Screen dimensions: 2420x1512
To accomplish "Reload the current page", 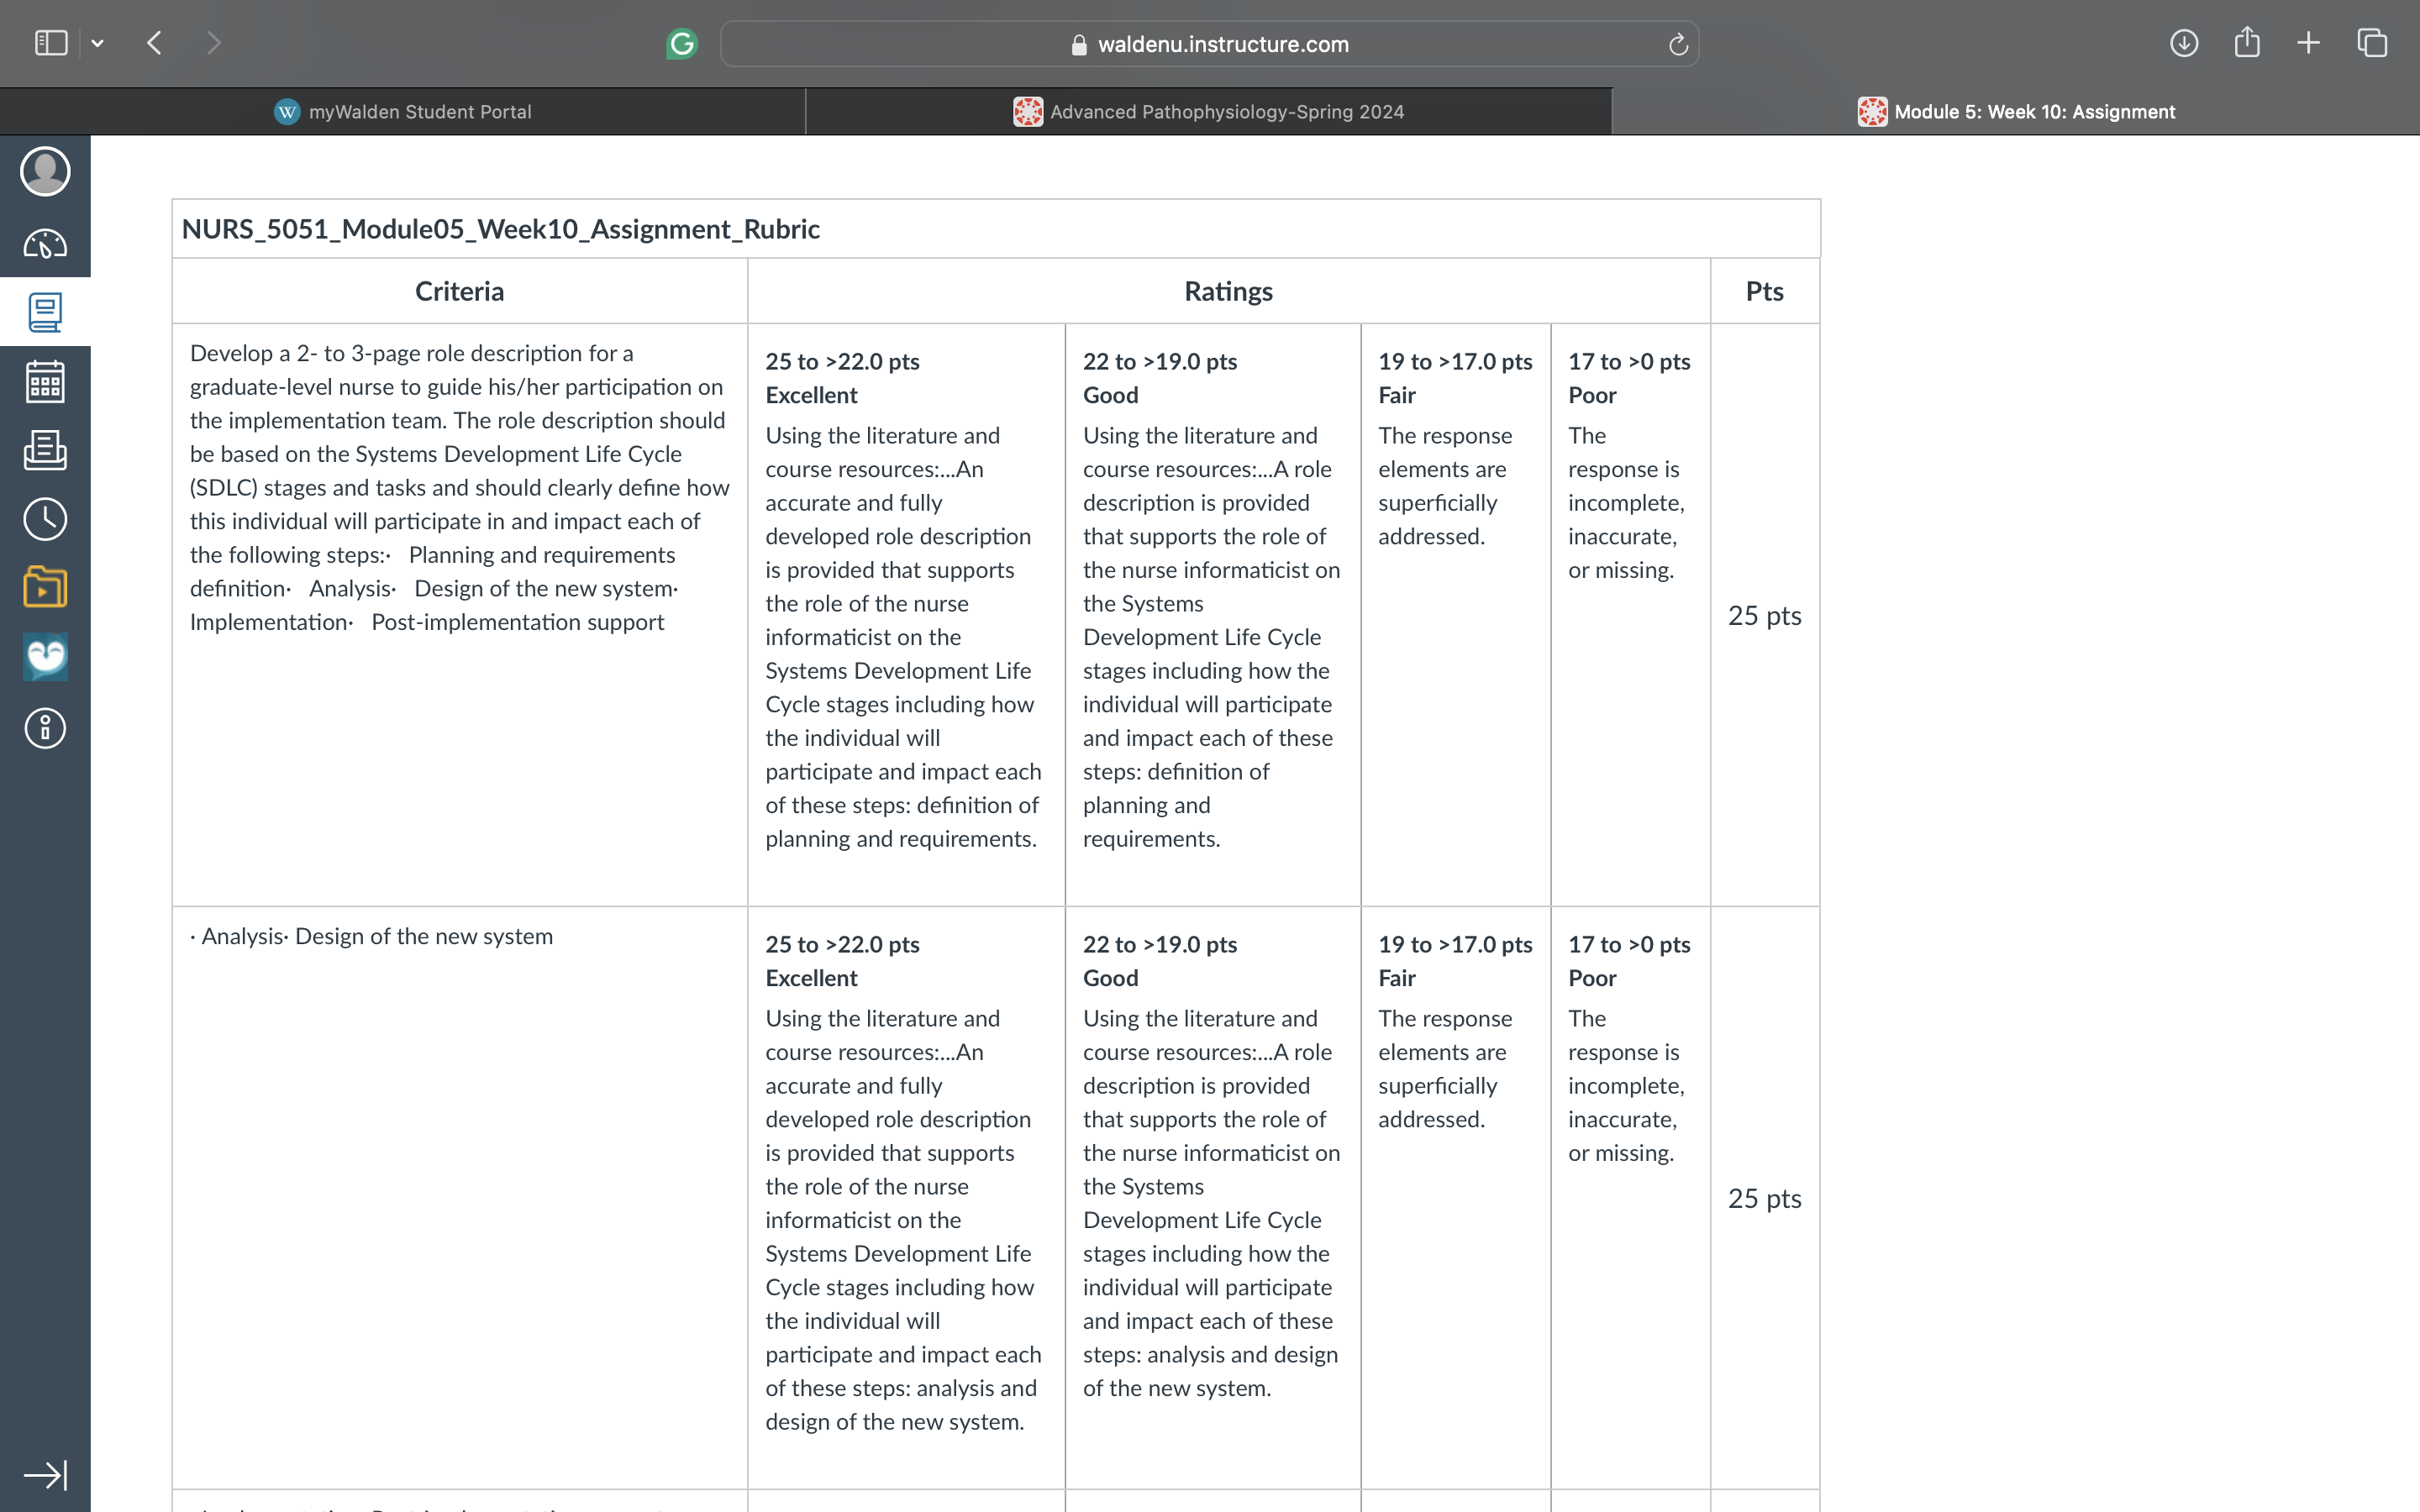I will [x=1678, y=44].
